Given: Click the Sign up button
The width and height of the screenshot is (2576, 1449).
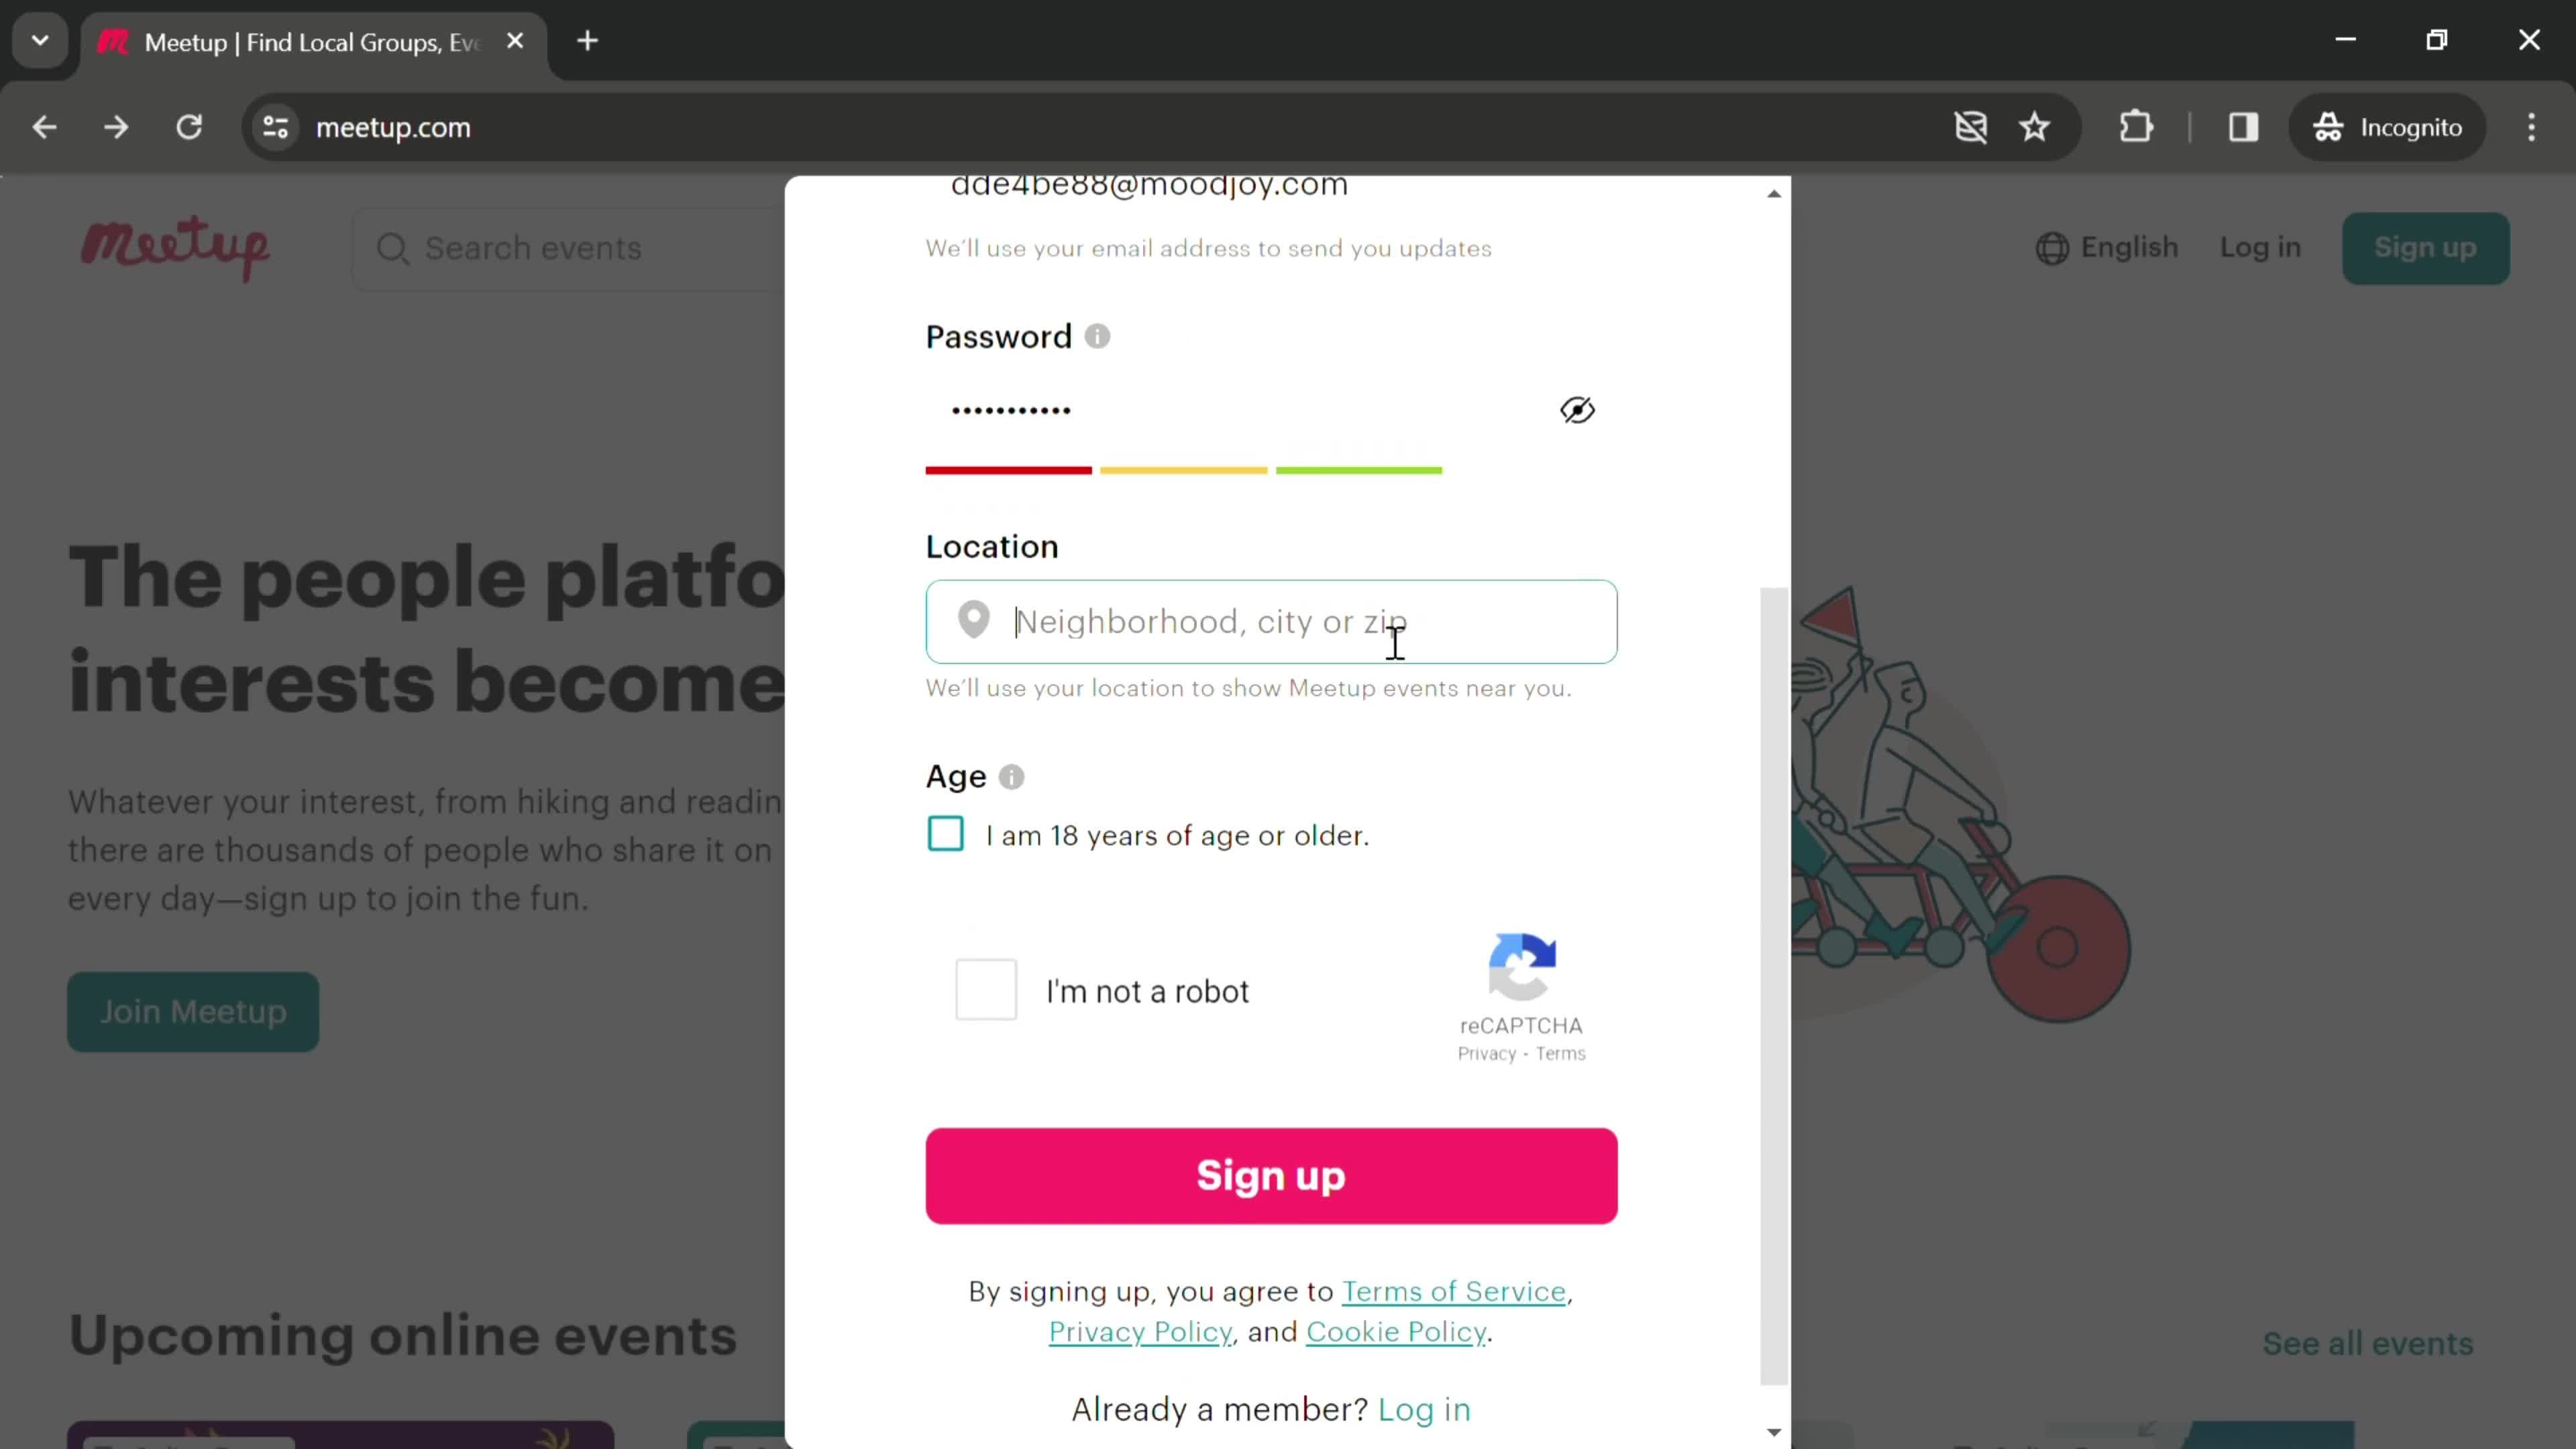Looking at the screenshot, I should (1272, 1175).
